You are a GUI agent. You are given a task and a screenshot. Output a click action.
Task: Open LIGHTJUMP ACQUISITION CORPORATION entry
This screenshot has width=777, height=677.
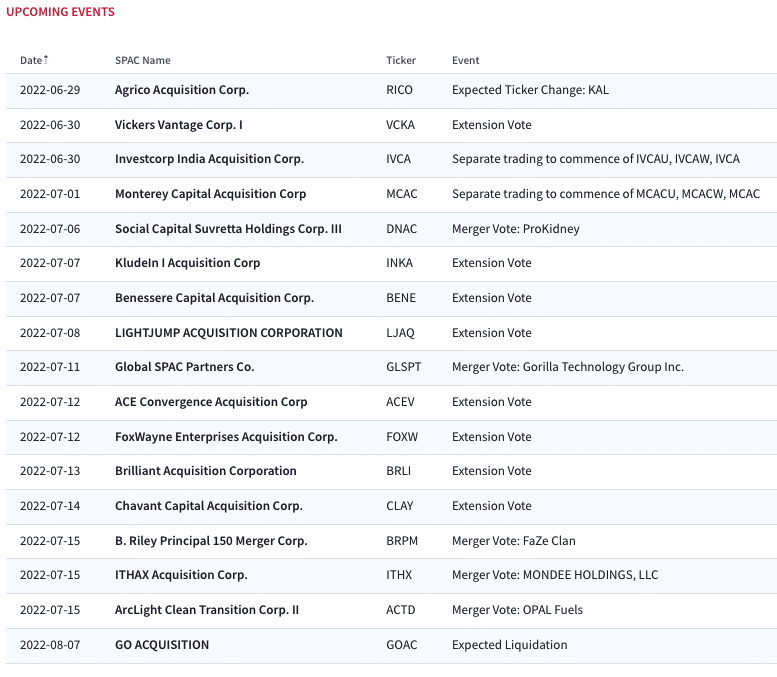click(x=228, y=333)
